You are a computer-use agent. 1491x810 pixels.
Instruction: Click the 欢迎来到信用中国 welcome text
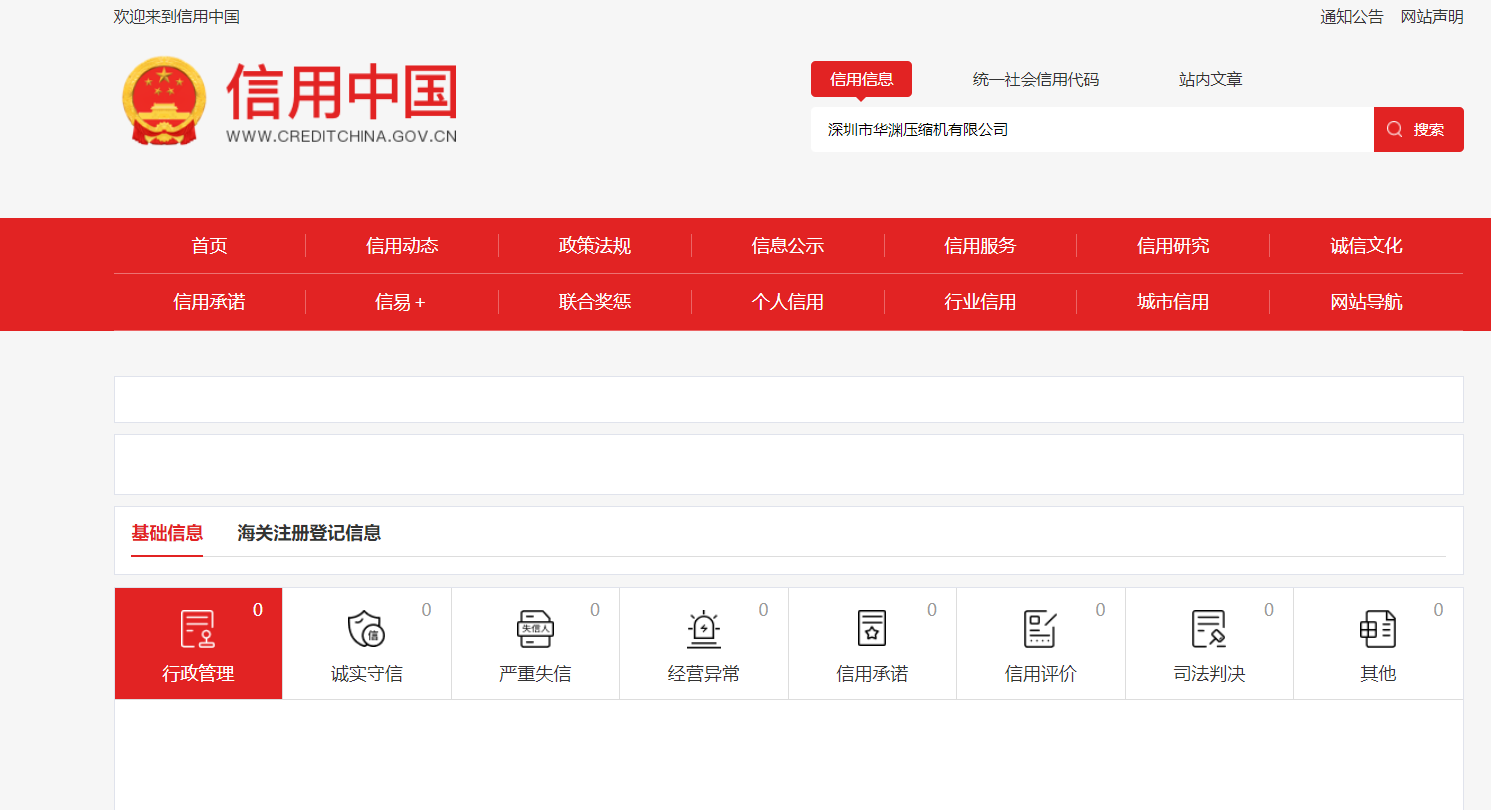coord(177,17)
